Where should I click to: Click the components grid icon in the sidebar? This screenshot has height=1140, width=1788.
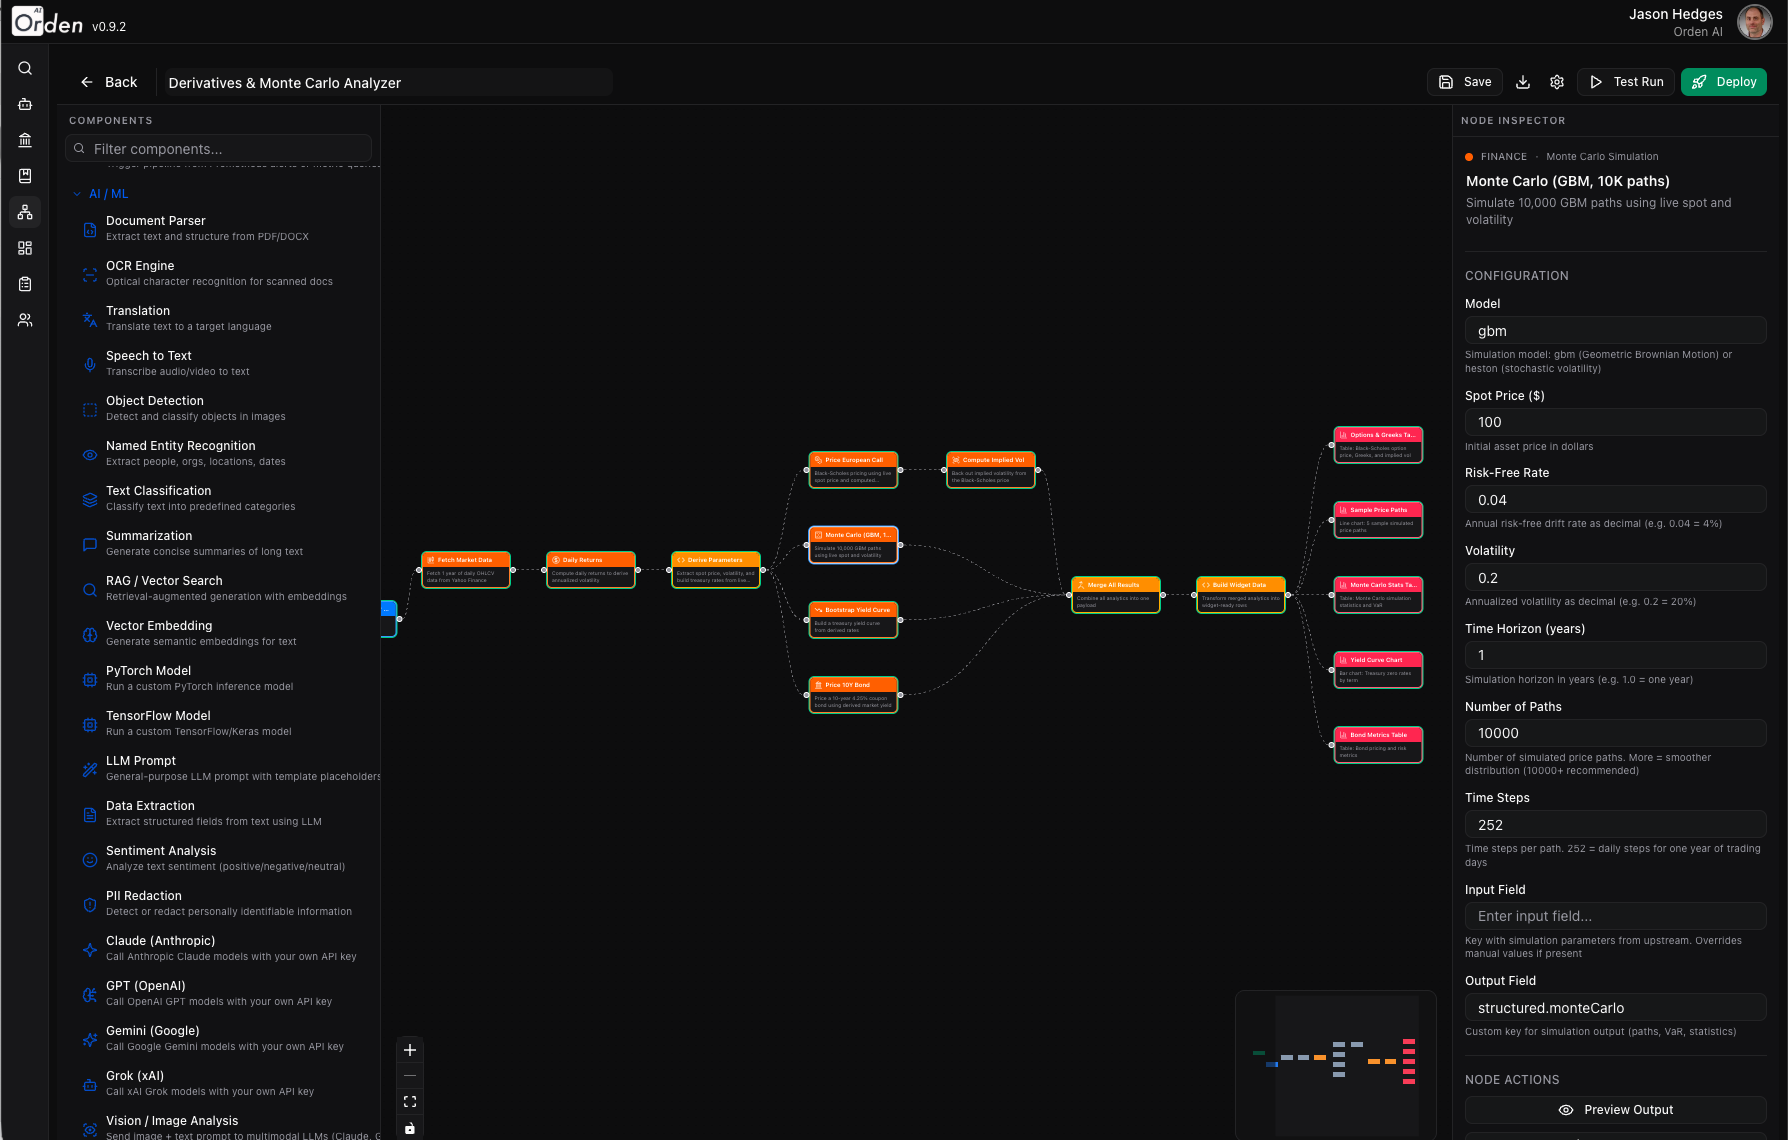(25, 247)
